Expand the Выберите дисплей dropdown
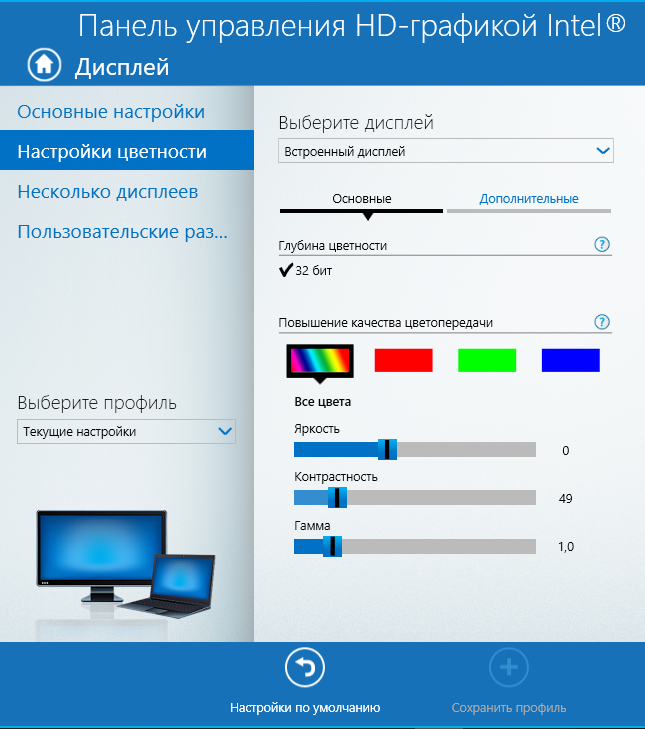Screen dimensions: 645x729 [x=445, y=151]
